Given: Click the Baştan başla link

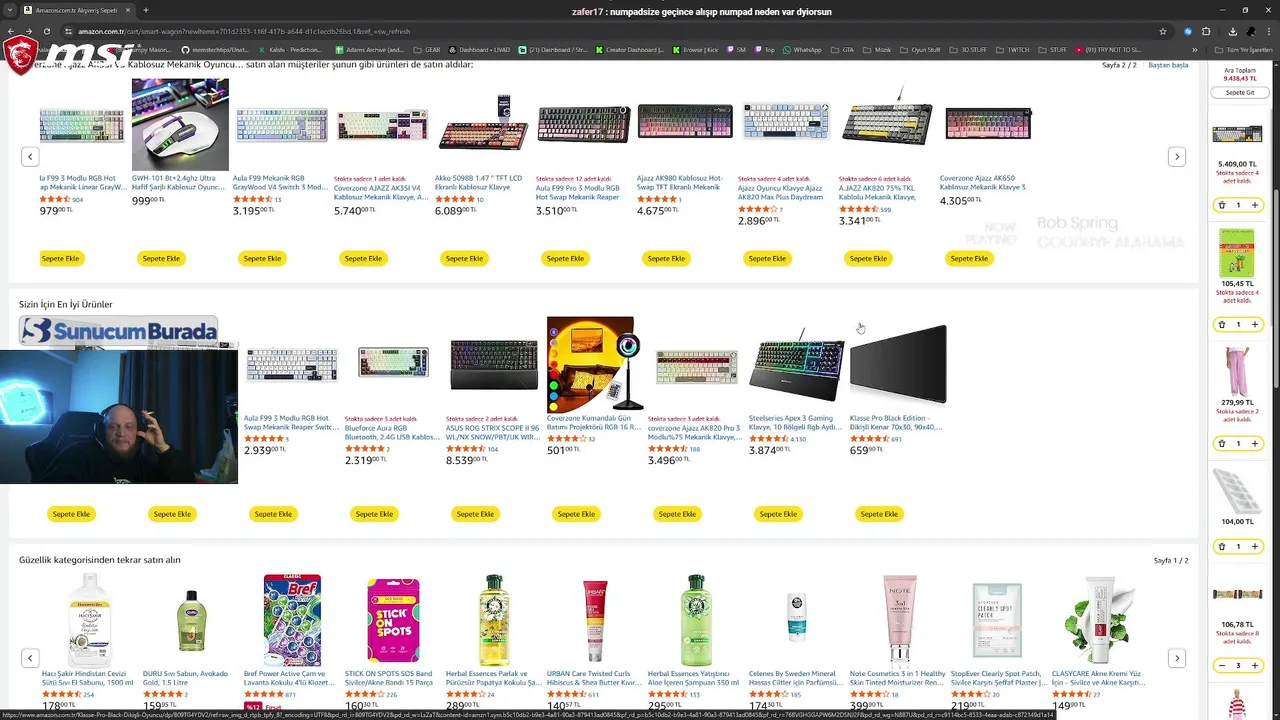Looking at the screenshot, I should (1168, 65).
